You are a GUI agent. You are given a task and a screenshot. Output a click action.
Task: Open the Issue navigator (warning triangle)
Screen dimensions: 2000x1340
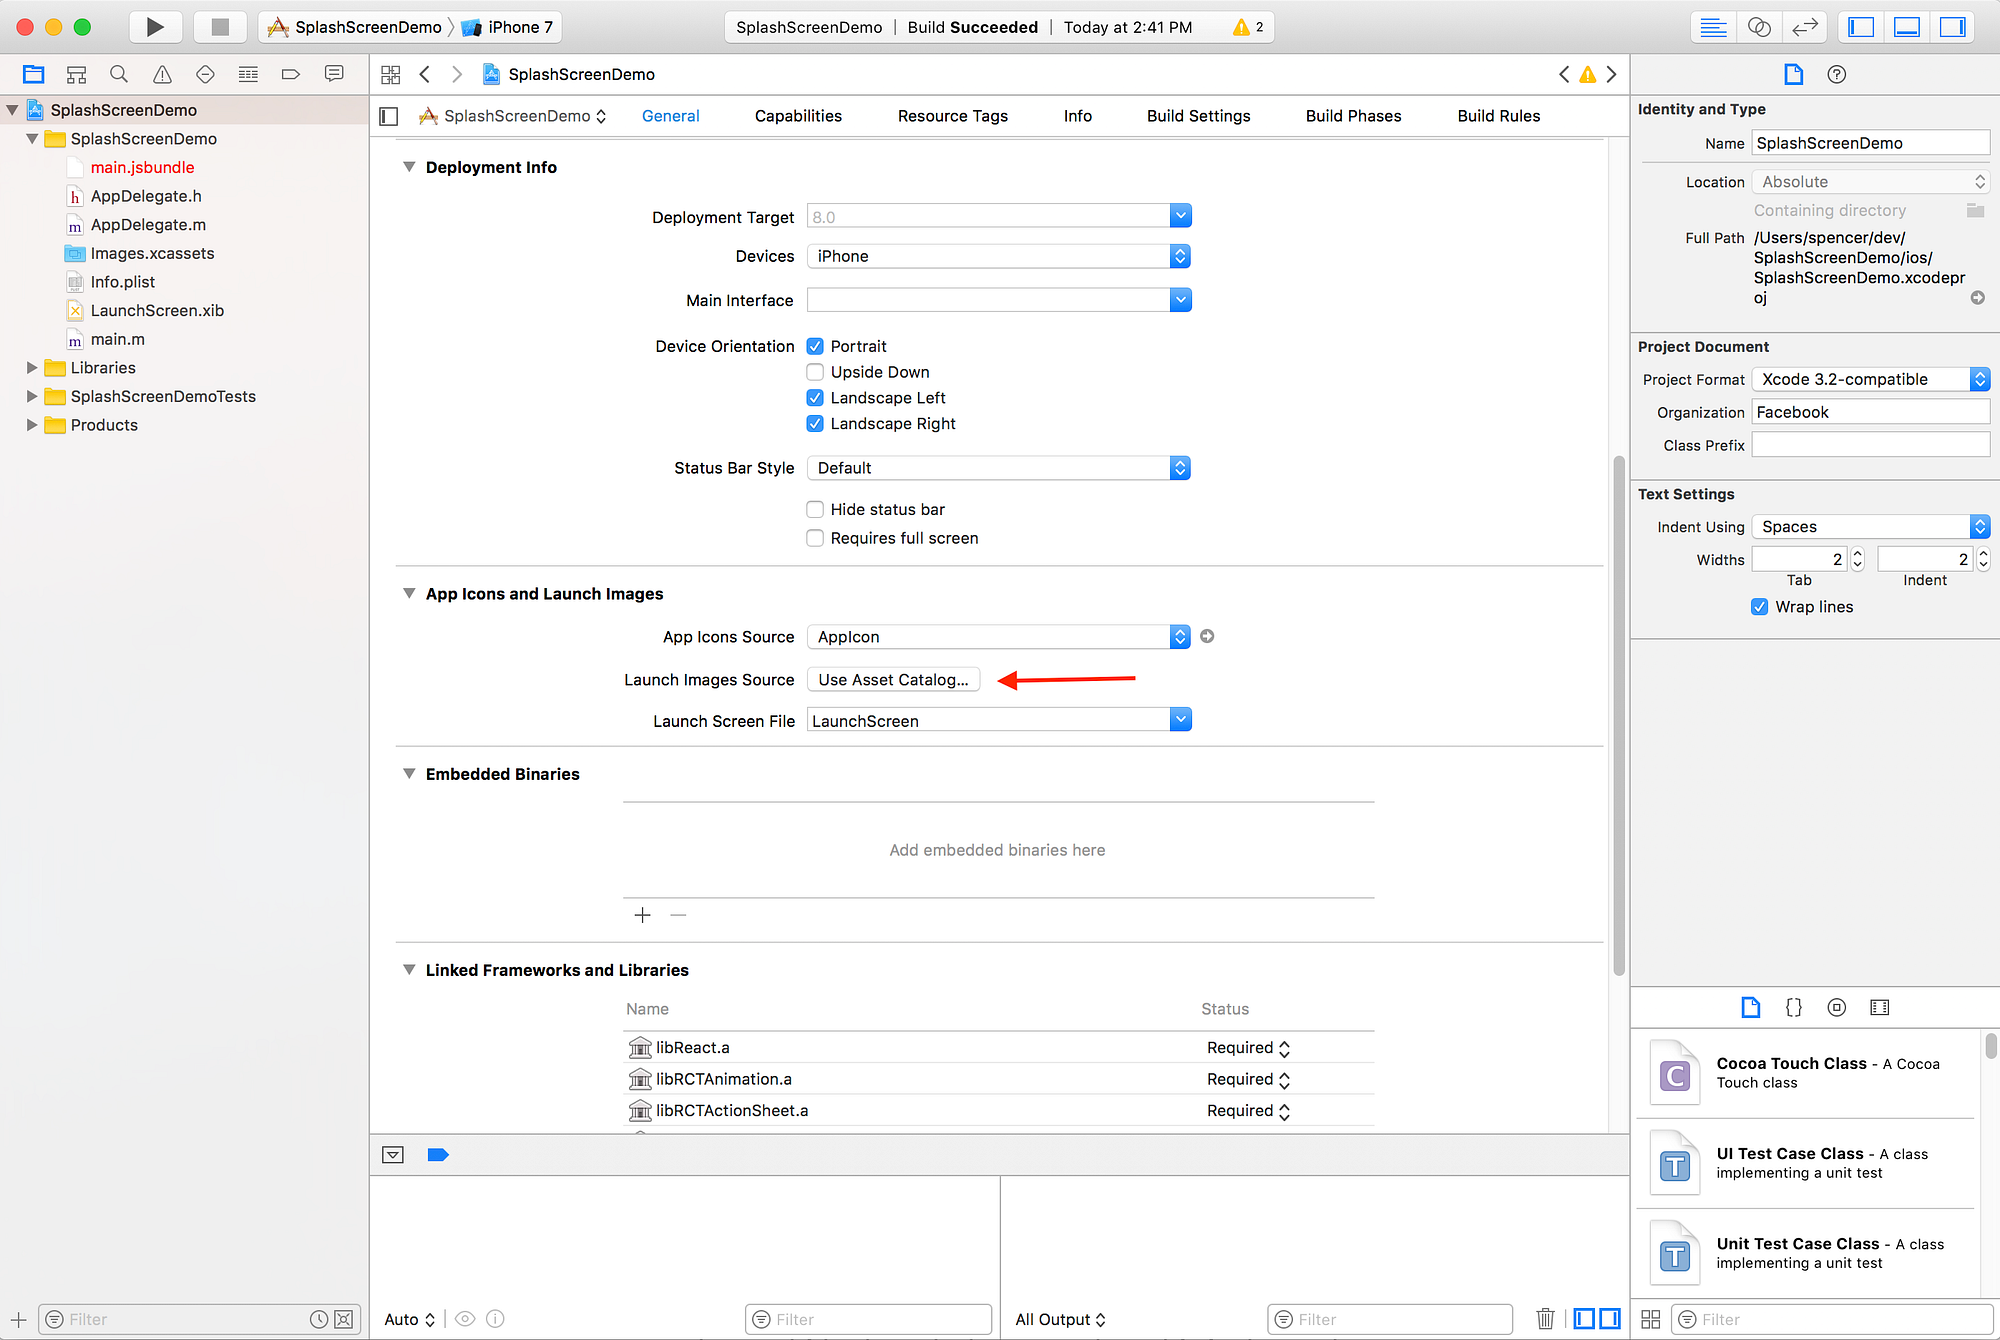(x=162, y=74)
